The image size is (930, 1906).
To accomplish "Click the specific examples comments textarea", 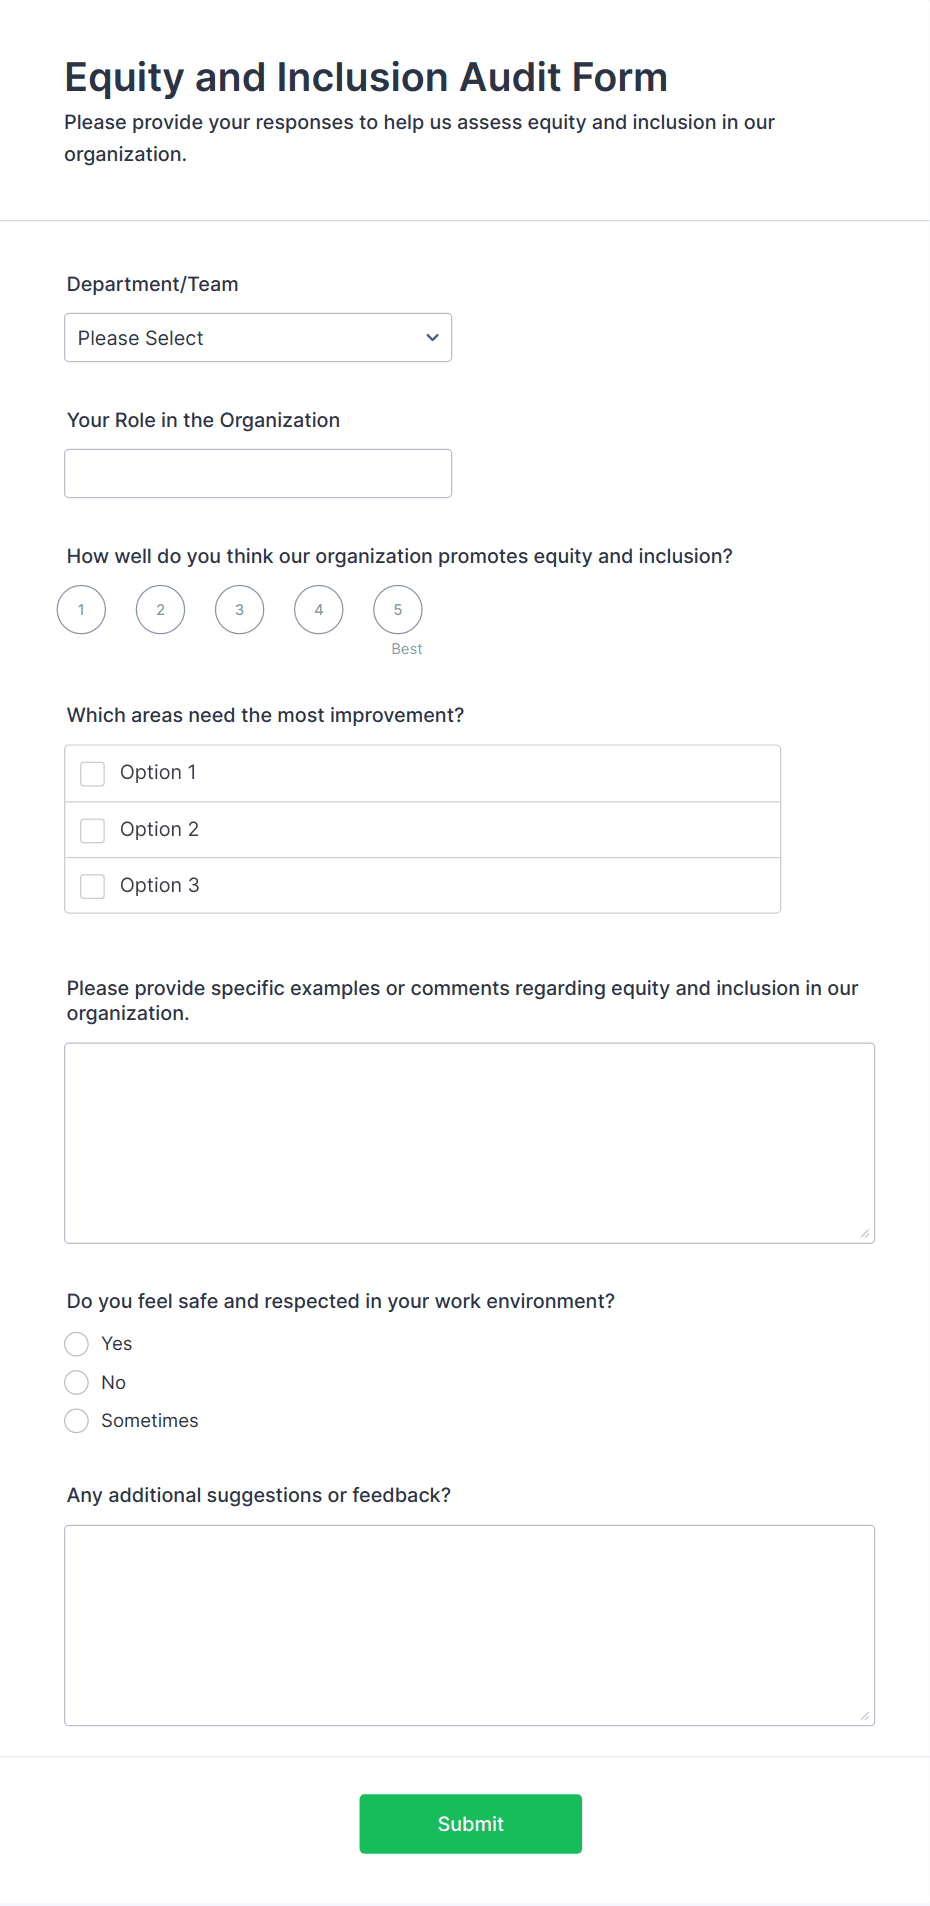I will (469, 1143).
